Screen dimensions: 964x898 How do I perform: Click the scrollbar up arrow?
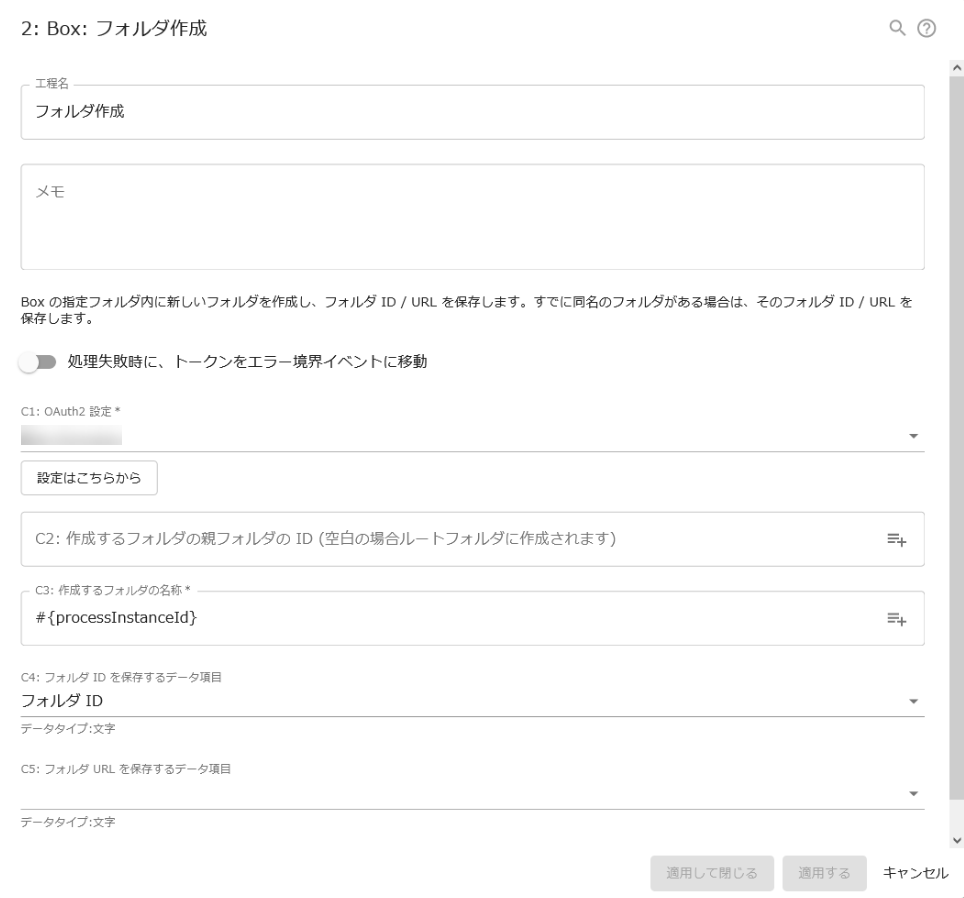point(956,65)
